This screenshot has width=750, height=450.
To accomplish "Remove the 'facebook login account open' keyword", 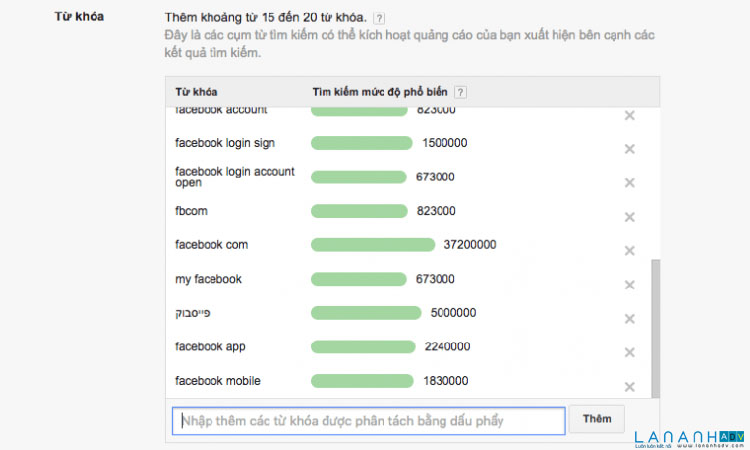I will (630, 183).
